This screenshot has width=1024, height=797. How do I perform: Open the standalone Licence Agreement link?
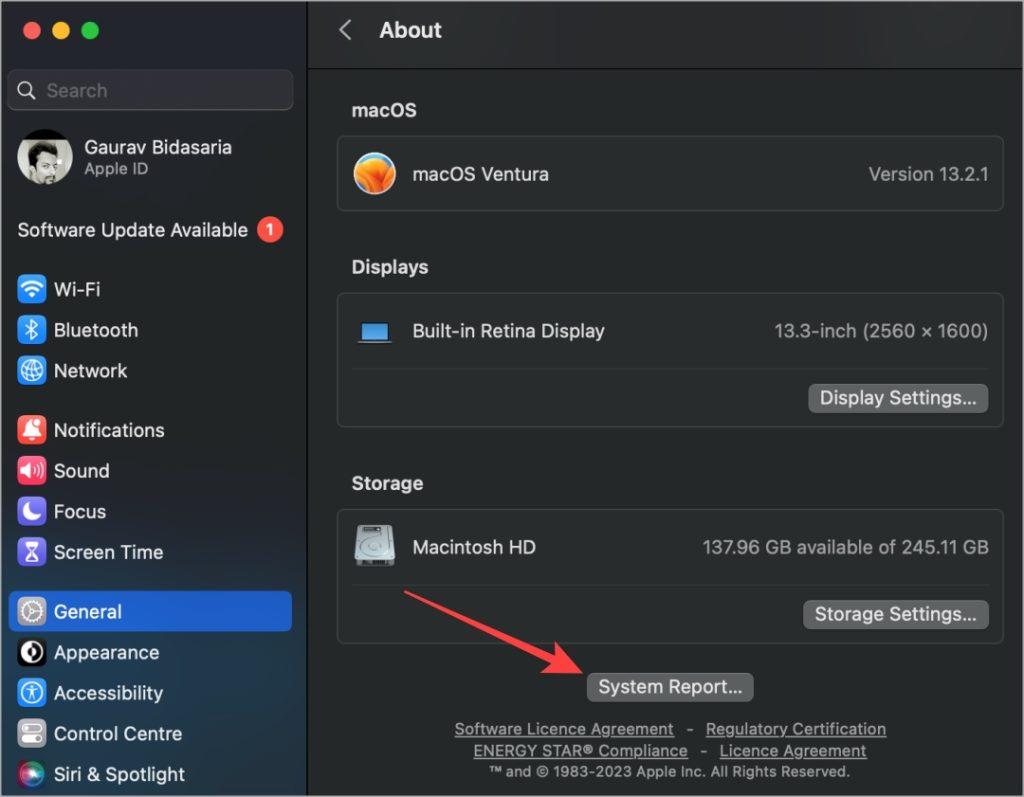coord(793,751)
